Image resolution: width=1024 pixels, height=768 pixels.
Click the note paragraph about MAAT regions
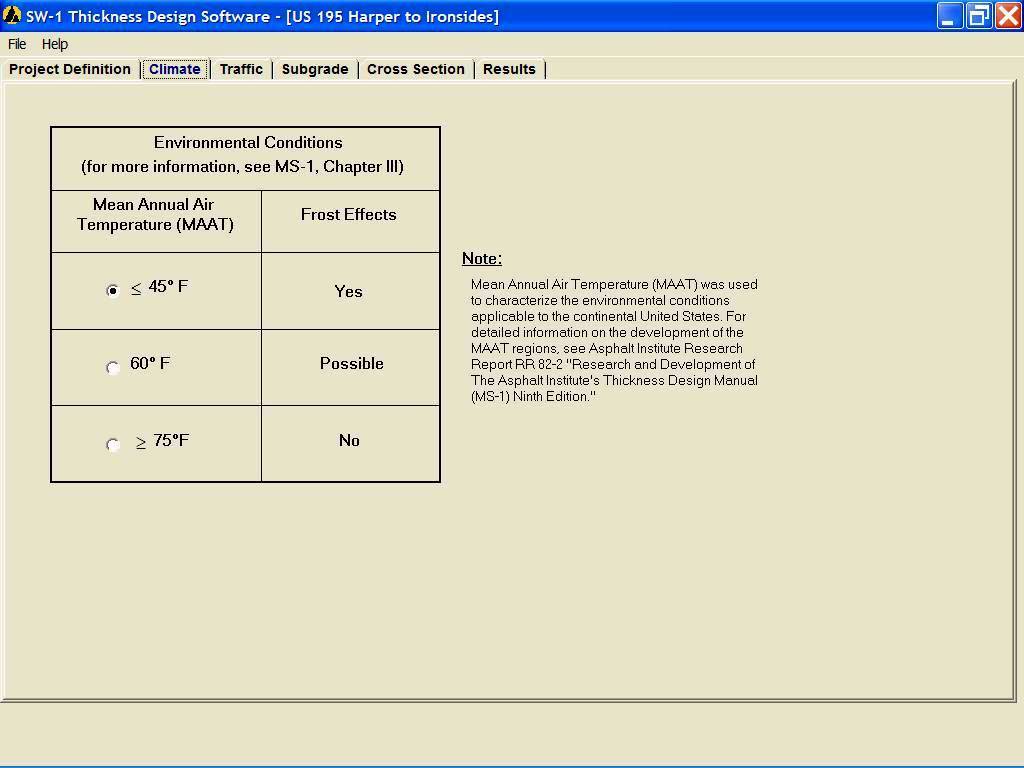(x=614, y=340)
